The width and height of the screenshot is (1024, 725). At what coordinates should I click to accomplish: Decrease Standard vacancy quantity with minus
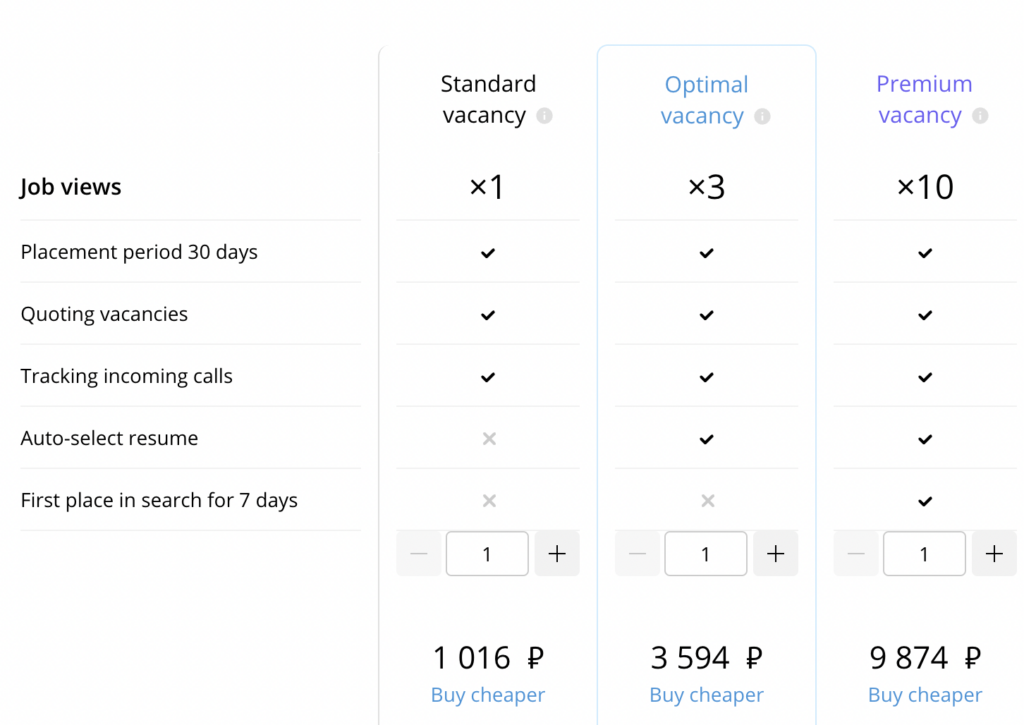coord(419,554)
